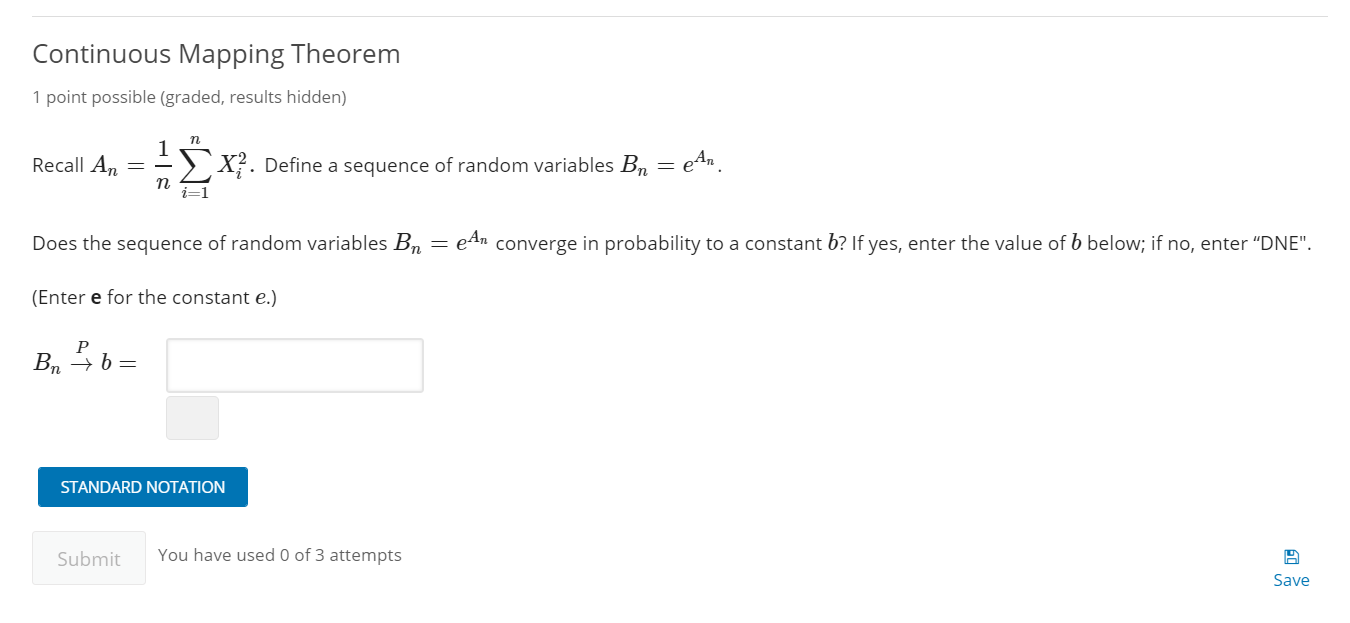Select the Continuous Mapping Theorem heading

(216, 54)
